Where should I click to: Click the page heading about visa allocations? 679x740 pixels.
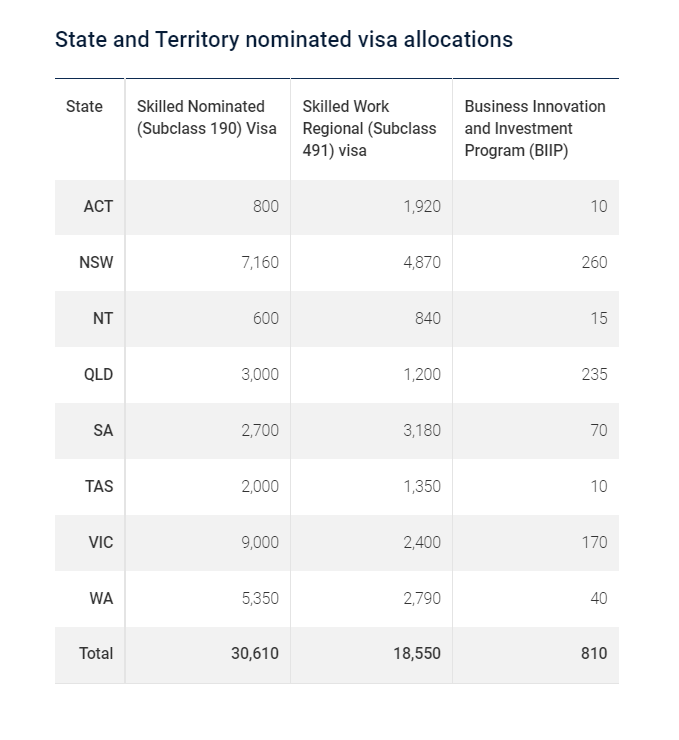[x=284, y=40]
